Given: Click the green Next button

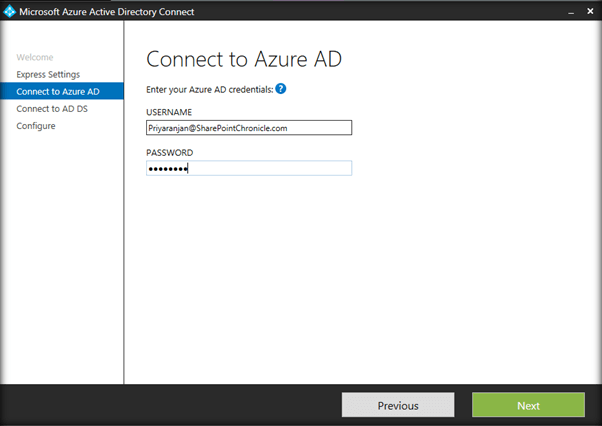Looking at the screenshot, I should (528, 405).
